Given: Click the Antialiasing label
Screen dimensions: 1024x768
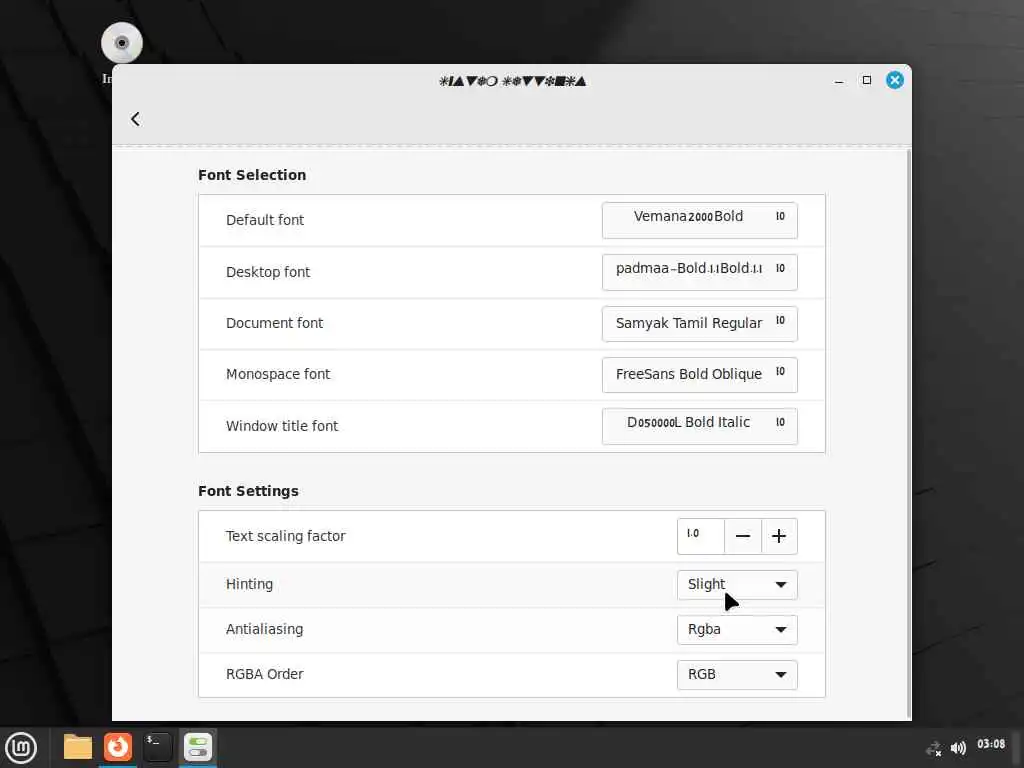Looking at the screenshot, I should click(264, 630).
